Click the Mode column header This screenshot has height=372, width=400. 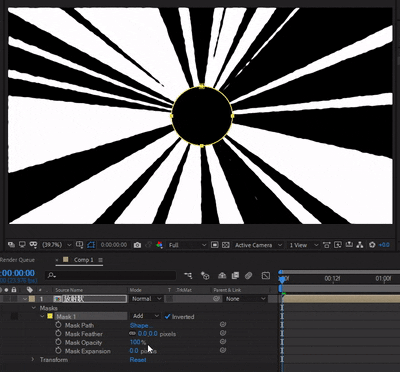tap(135, 290)
